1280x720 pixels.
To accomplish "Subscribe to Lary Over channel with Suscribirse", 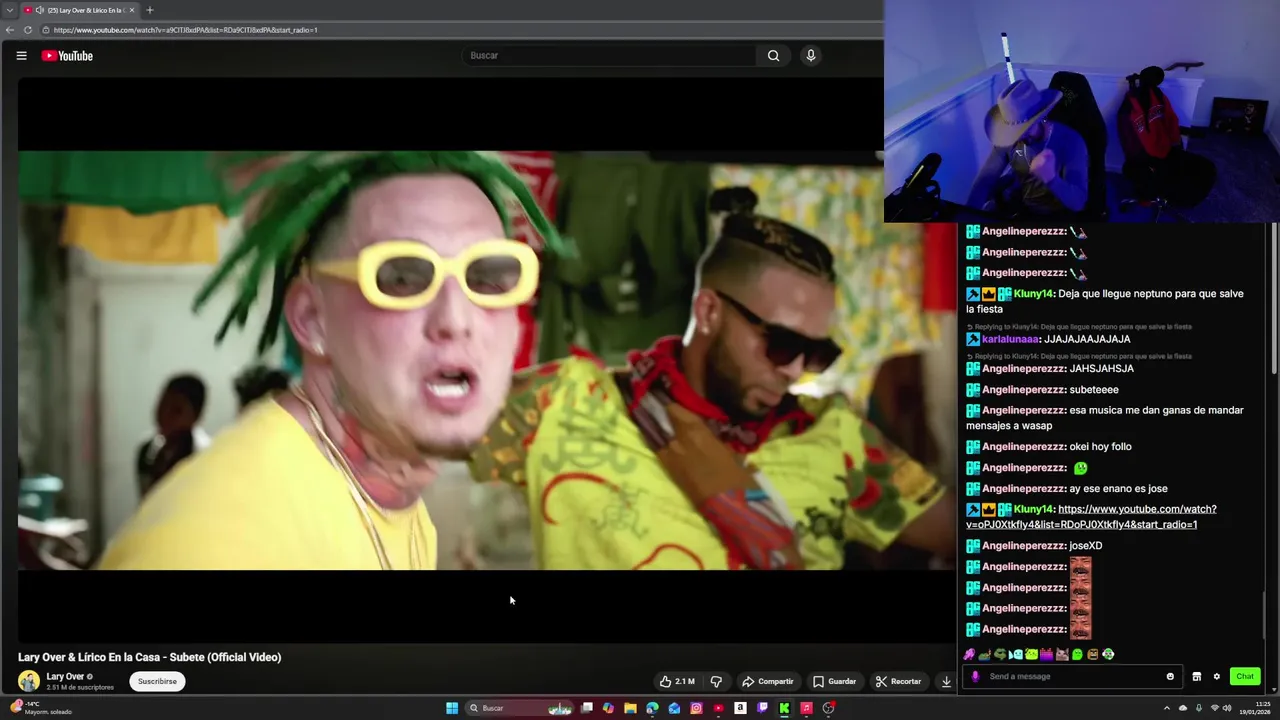I will pyautogui.click(x=157, y=681).
